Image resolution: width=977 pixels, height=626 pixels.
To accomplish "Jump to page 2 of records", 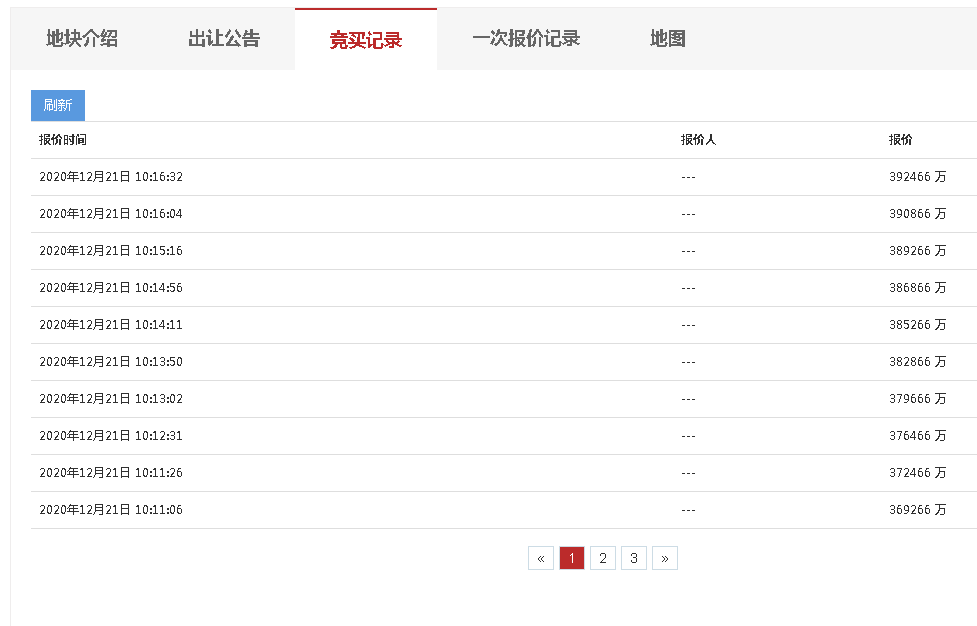I will [603, 558].
